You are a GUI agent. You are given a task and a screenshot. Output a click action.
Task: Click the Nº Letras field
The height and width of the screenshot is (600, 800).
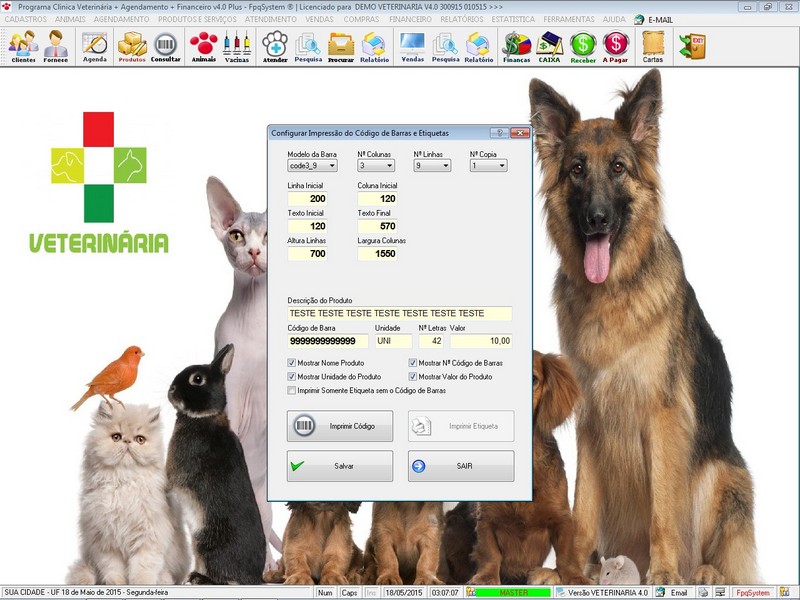coord(431,341)
